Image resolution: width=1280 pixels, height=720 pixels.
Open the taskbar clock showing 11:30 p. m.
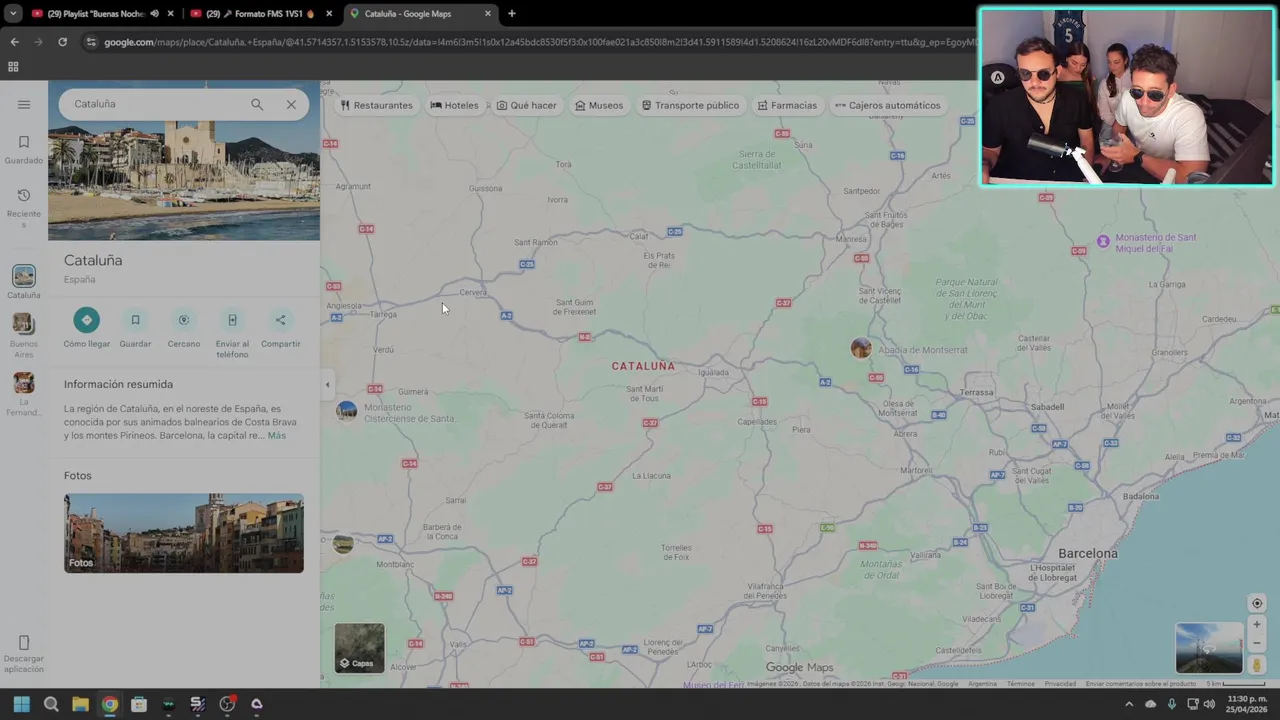tap(1247, 704)
